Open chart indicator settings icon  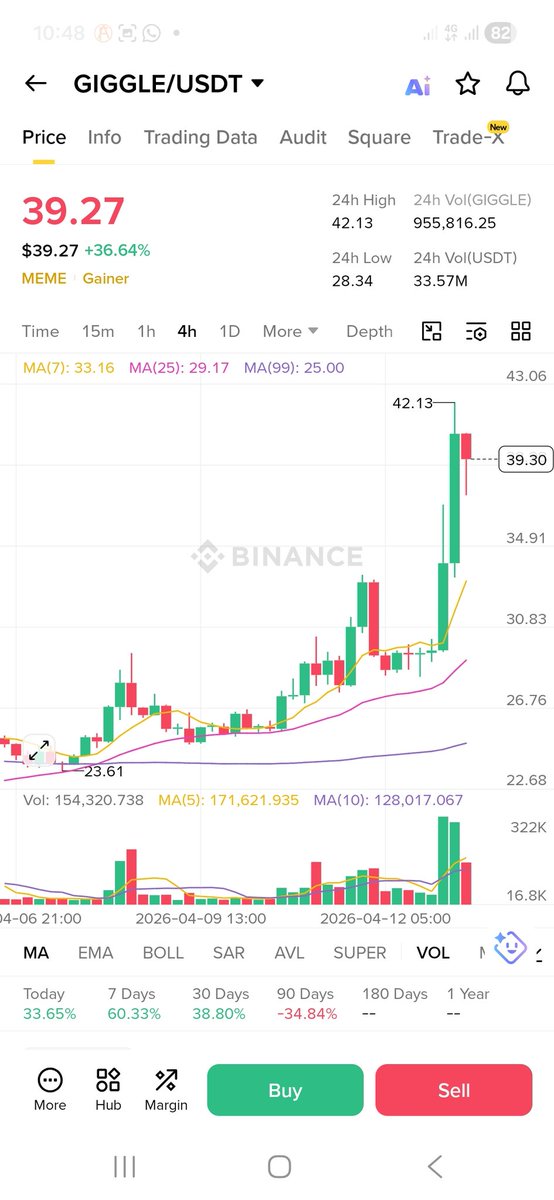point(476,332)
